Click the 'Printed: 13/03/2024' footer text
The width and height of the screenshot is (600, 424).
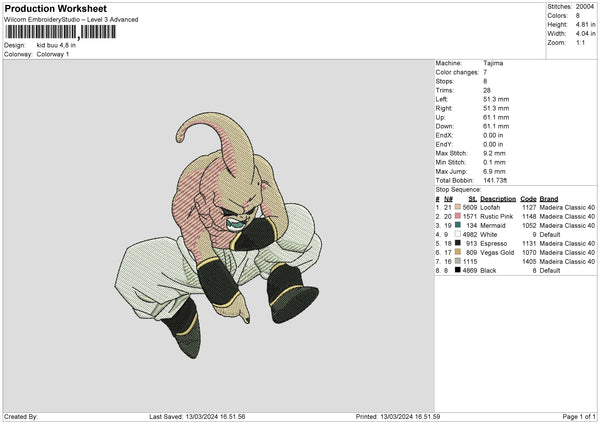point(398,416)
